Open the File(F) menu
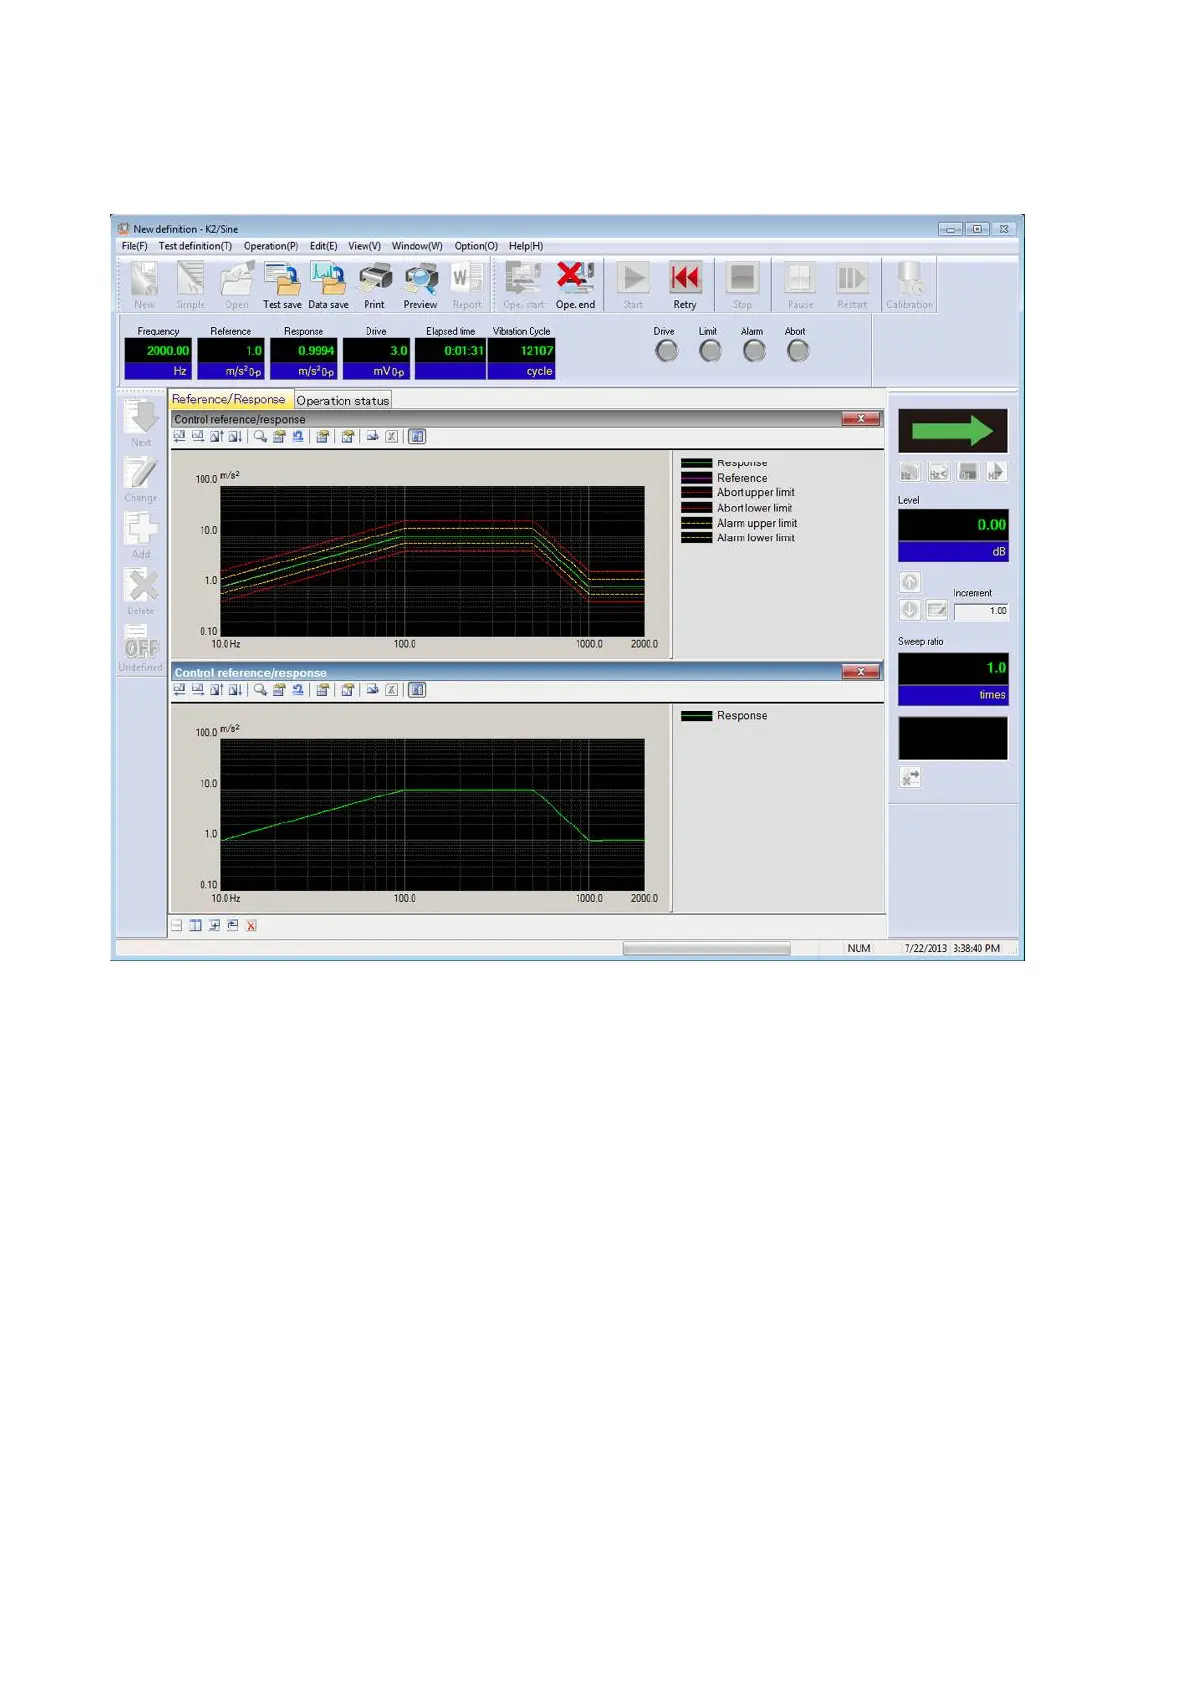The height and width of the screenshot is (1684, 1191). pyautogui.click(x=134, y=246)
